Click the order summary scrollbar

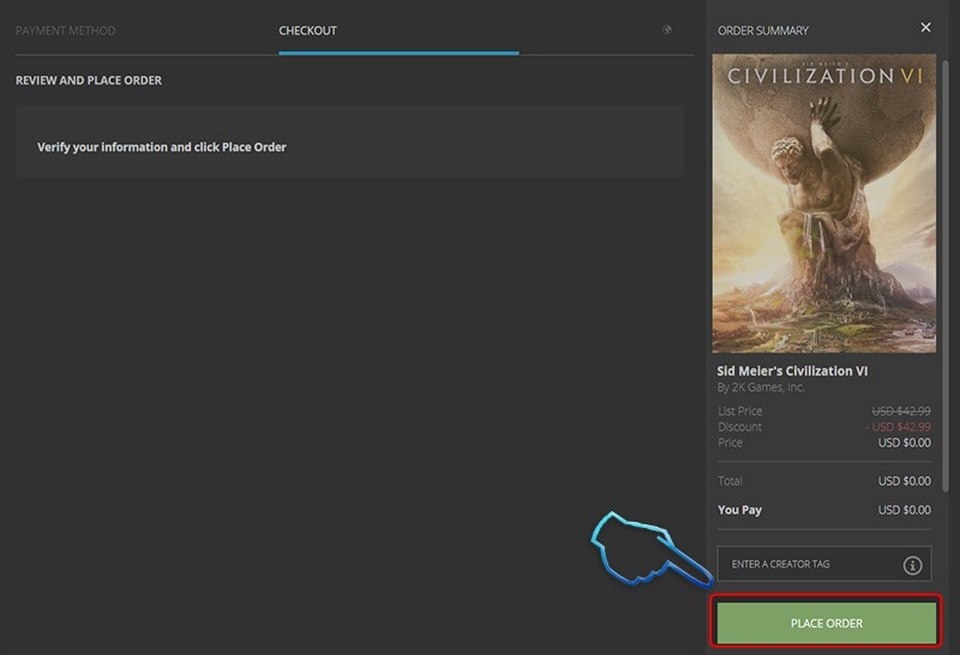pos(945,275)
